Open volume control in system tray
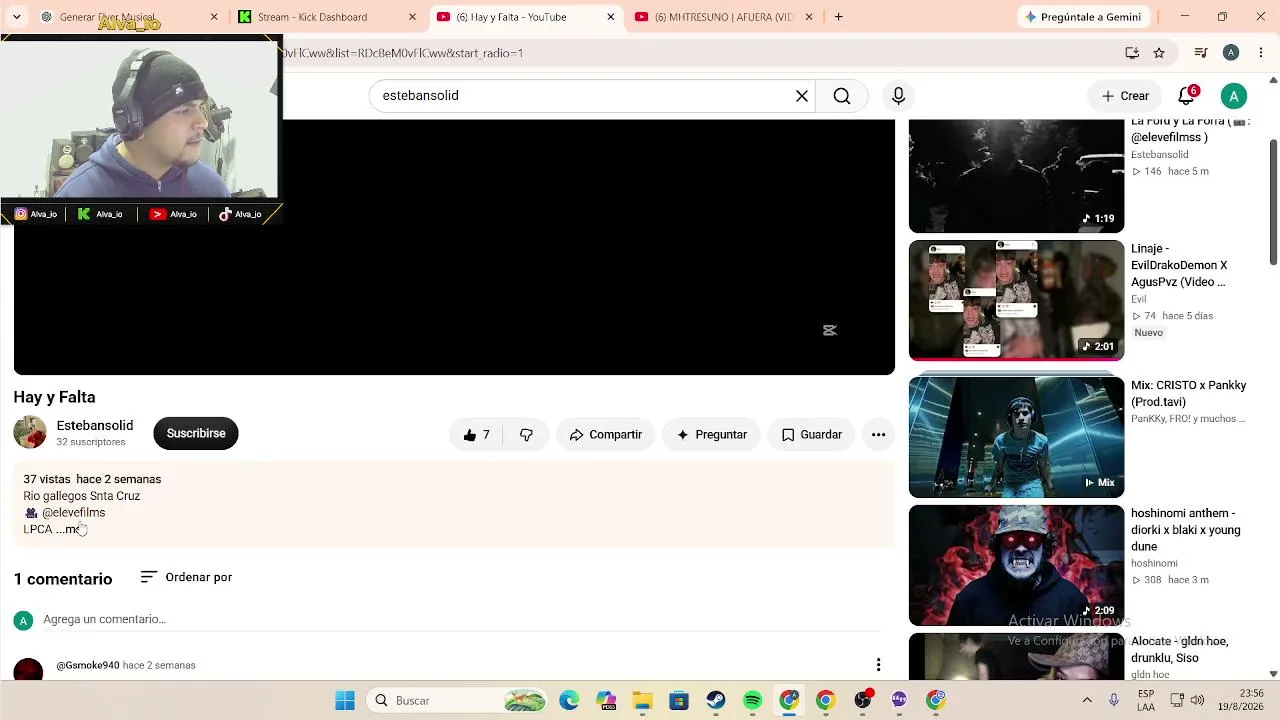 1197,700
